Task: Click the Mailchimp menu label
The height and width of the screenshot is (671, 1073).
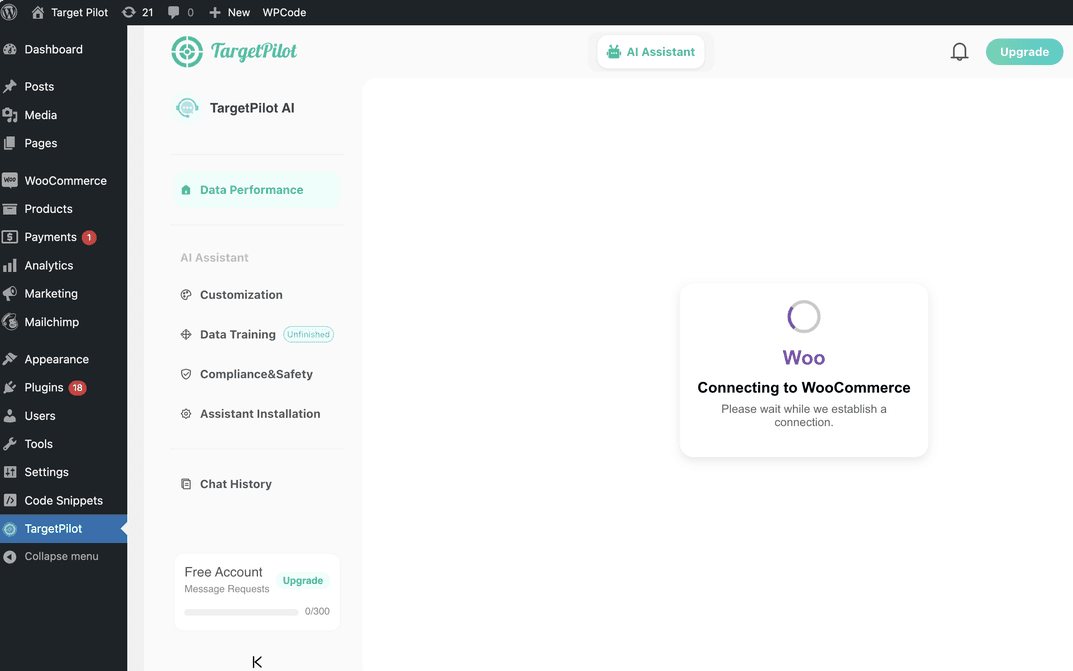Action: point(51,322)
